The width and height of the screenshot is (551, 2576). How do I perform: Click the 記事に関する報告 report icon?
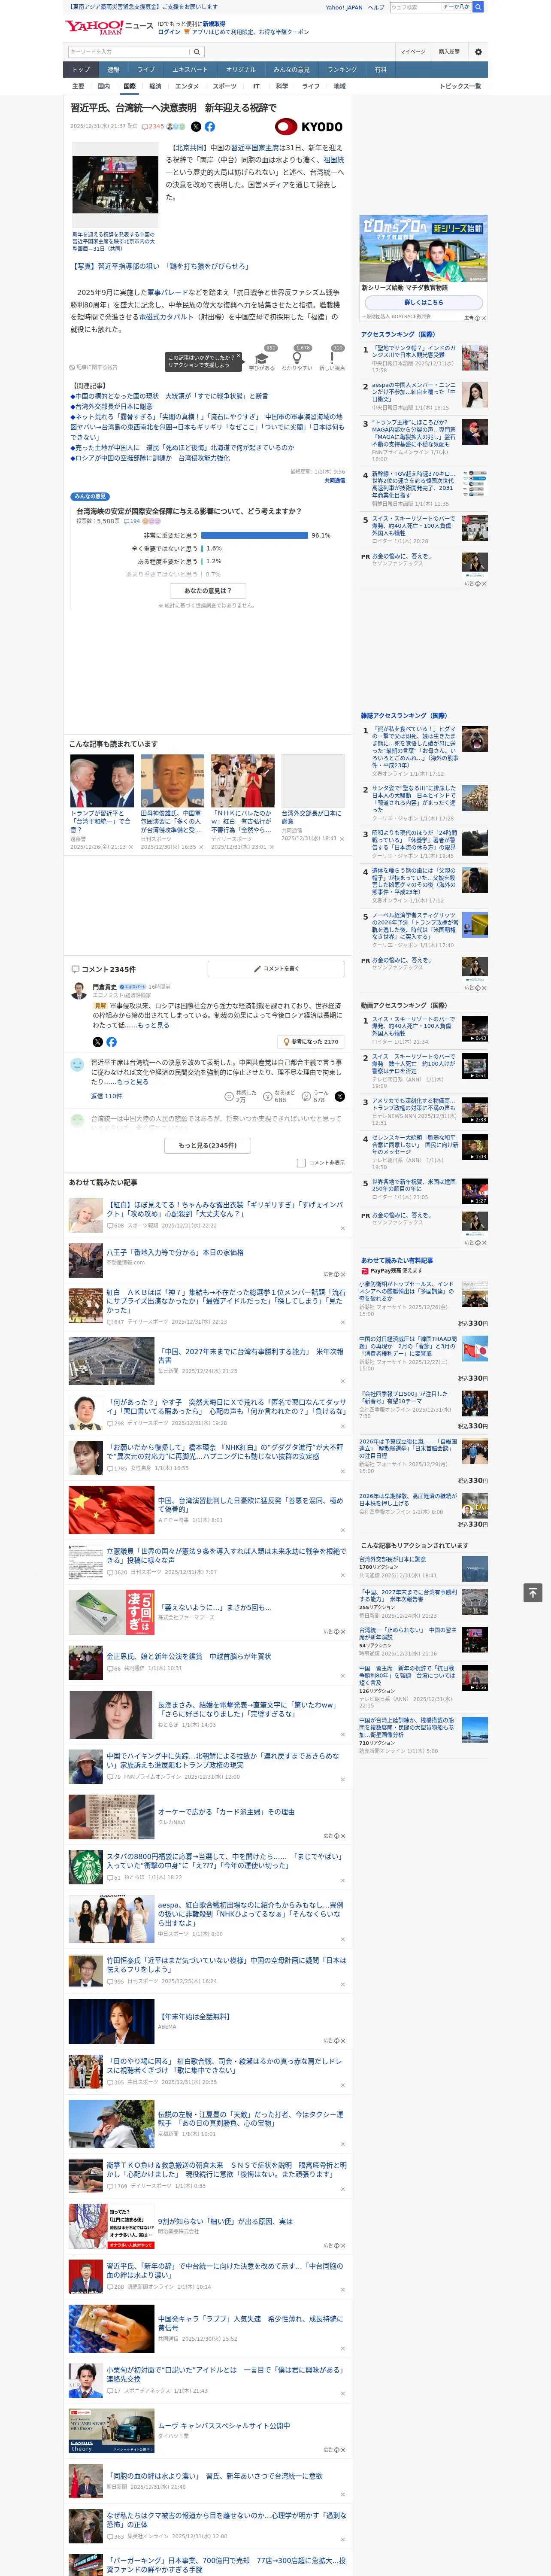[93, 367]
